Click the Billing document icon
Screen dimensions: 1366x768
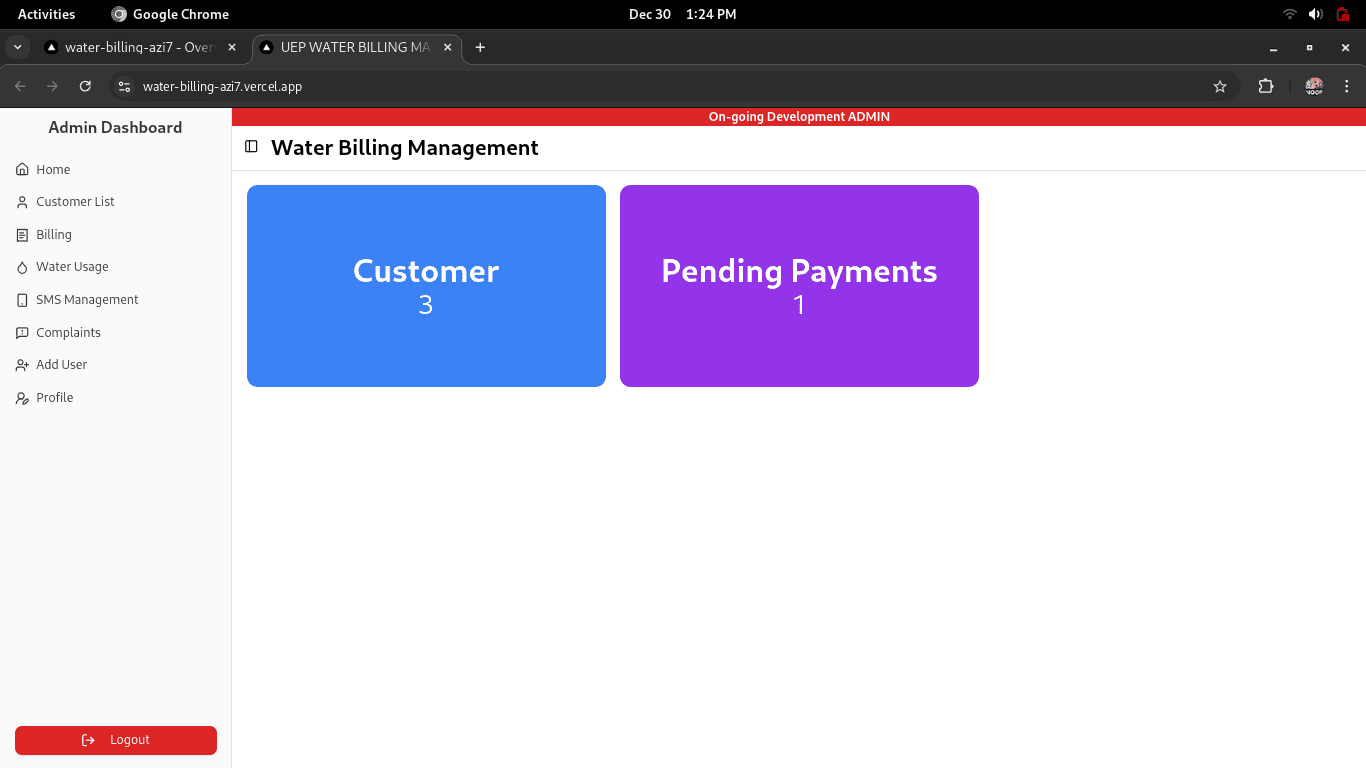[22, 235]
